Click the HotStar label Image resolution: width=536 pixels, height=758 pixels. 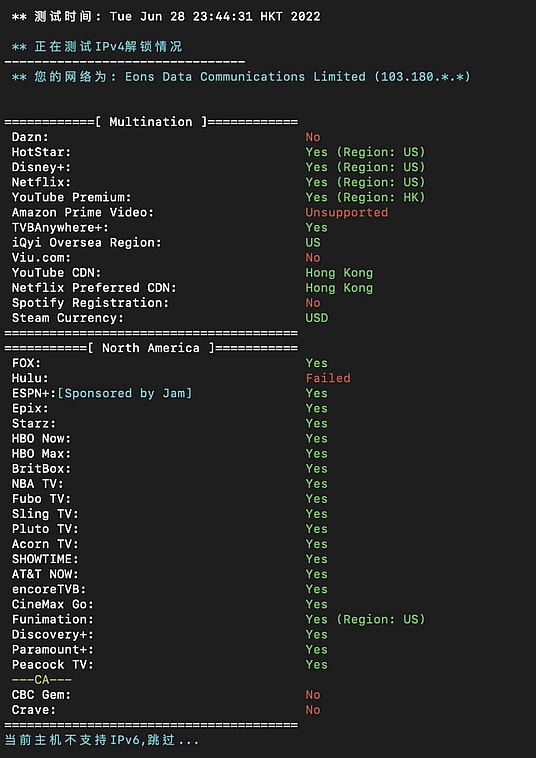[42, 152]
